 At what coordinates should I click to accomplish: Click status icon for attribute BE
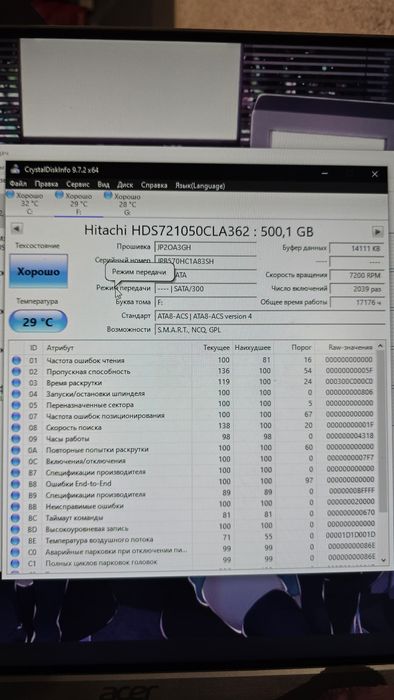tap(15, 541)
